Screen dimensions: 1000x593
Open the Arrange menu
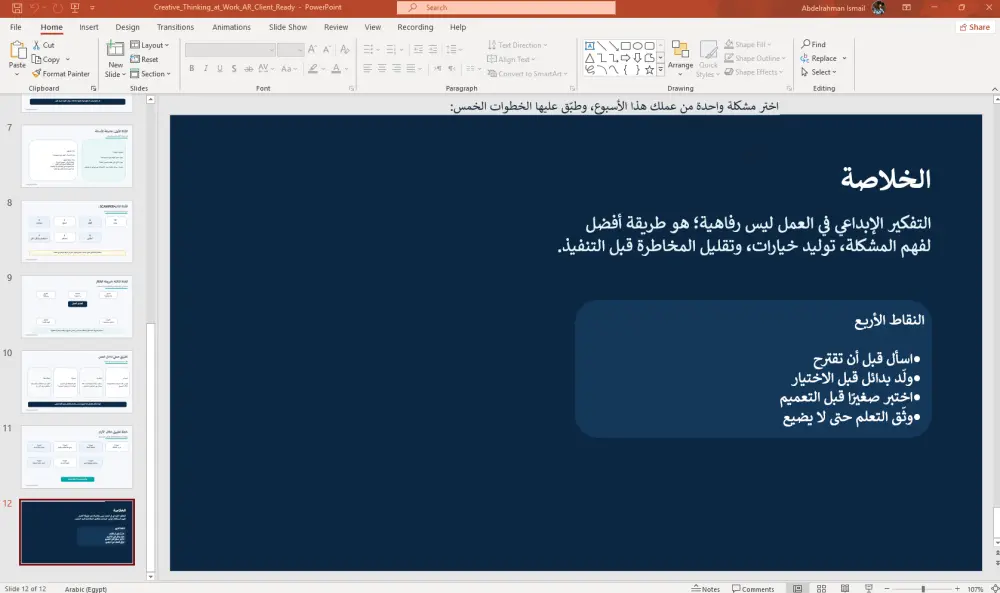(680, 58)
